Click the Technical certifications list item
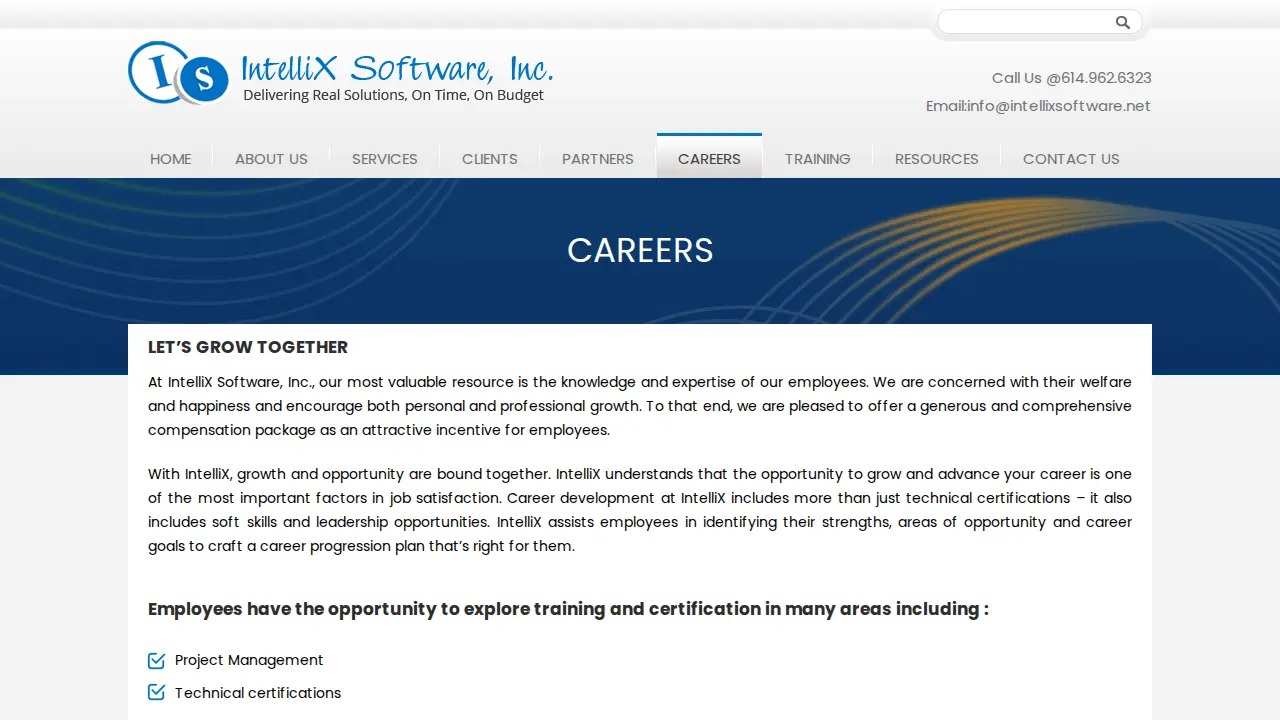Image resolution: width=1280 pixels, height=720 pixels. pos(258,693)
